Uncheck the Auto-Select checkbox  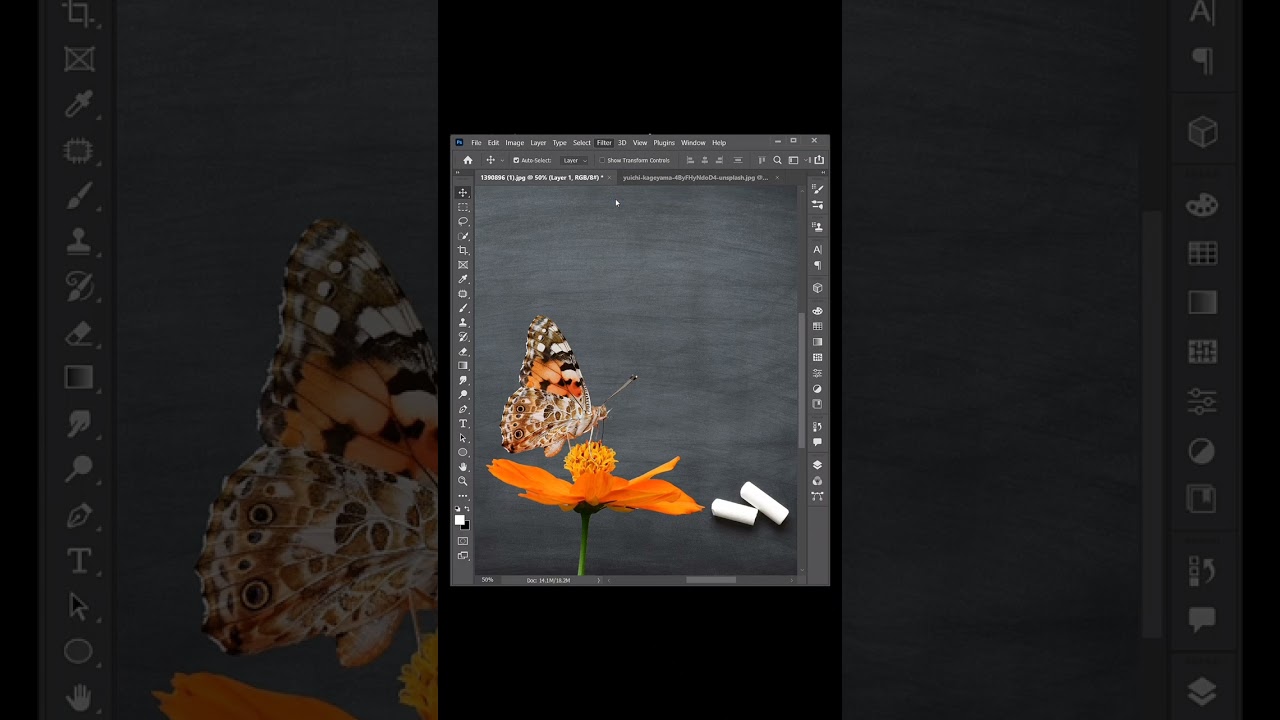(516, 160)
